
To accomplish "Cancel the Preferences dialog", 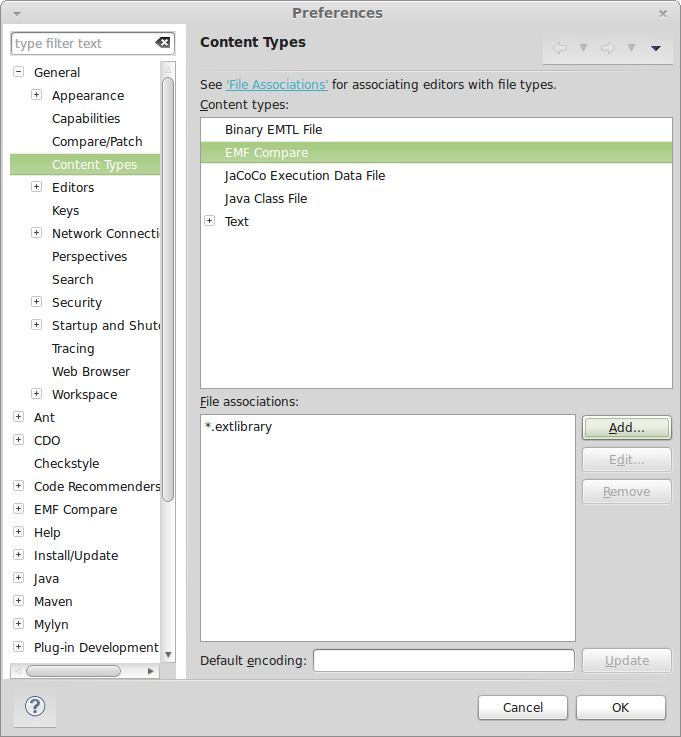I will pyautogui.click(x=522, y=707).
